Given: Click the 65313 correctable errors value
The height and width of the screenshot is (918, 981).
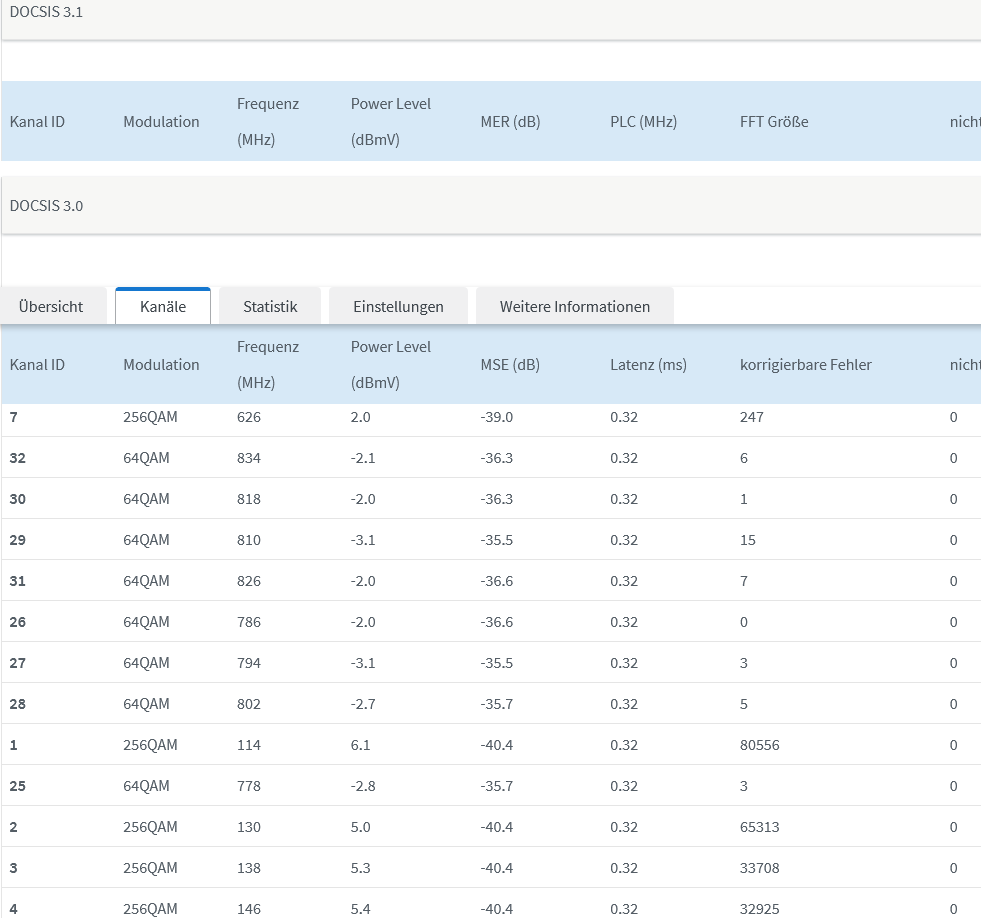Looking at the screenshot, I should (759, 827).
